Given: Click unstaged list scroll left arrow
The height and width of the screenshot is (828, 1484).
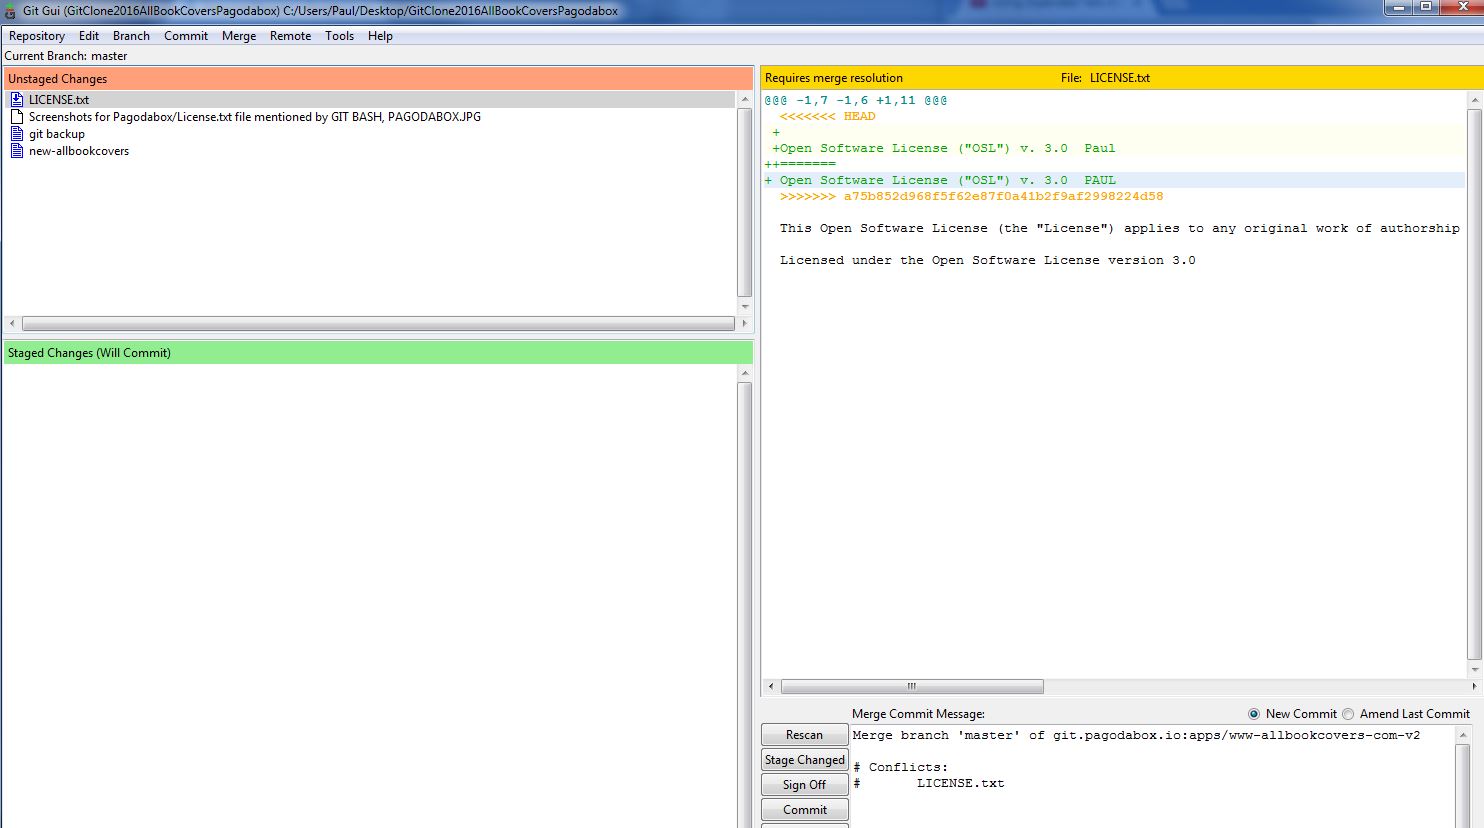Looking at the screenshot, I should 12,324.
